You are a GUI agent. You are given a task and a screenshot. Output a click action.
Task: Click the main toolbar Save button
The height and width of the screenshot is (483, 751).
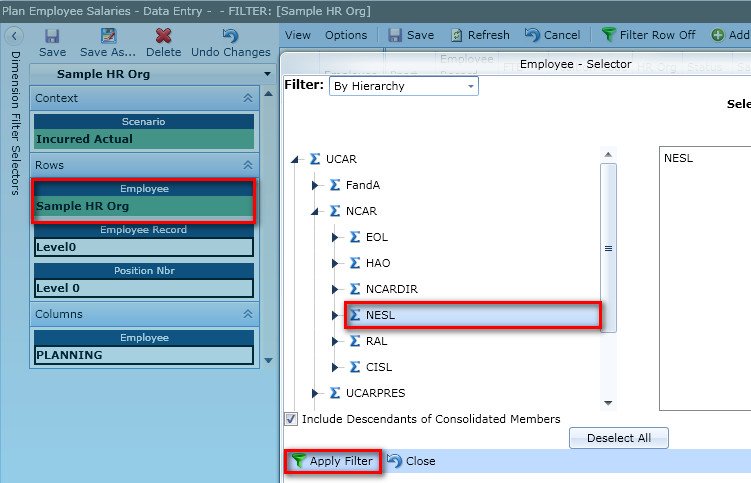click(411, 35)
